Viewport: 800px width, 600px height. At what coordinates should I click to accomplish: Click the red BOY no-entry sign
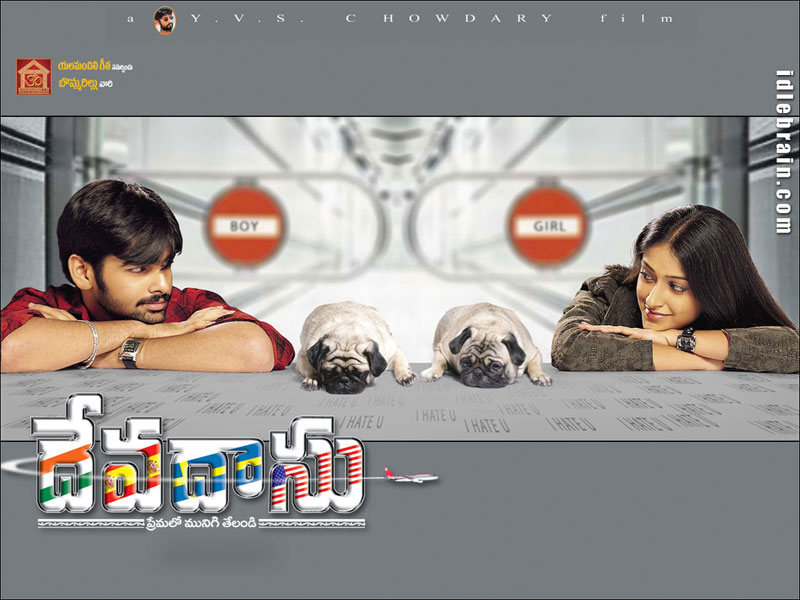(x=245, y=226)
